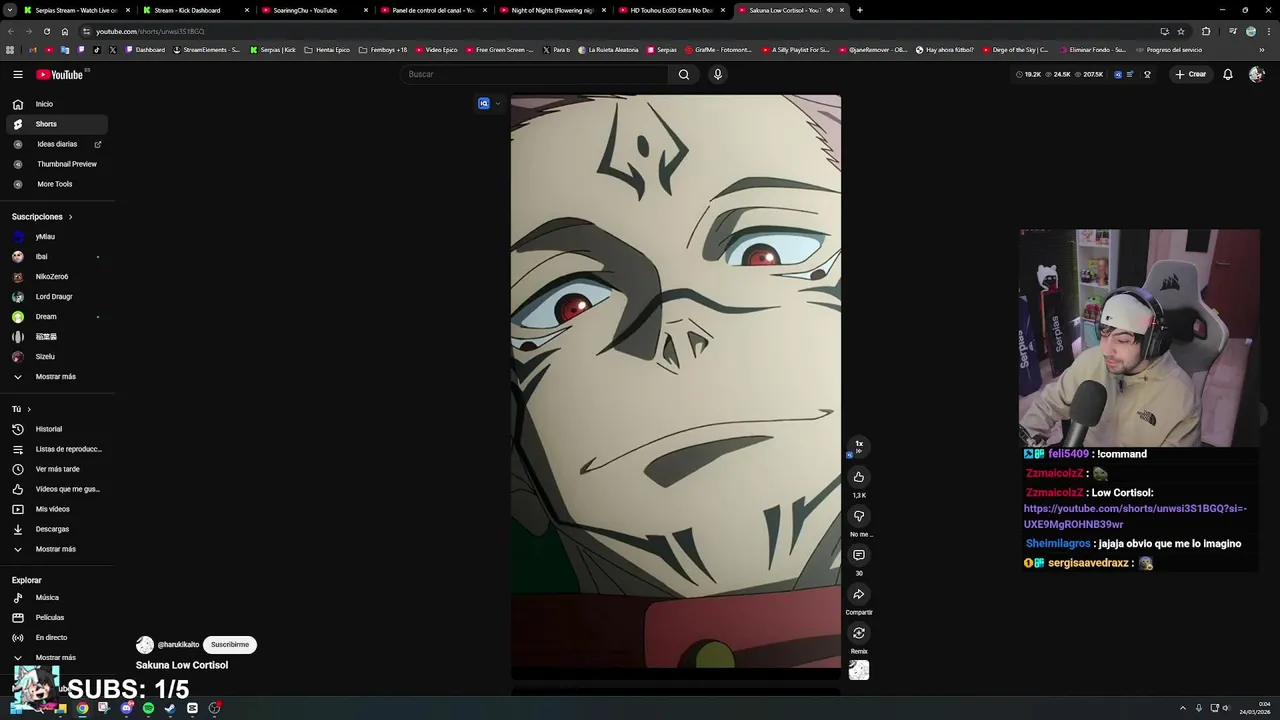Image resolution: width=1280 pixels, height=720 pixels.
Task: Open the Dream subscription channel
Action: (x=57, y=317)
